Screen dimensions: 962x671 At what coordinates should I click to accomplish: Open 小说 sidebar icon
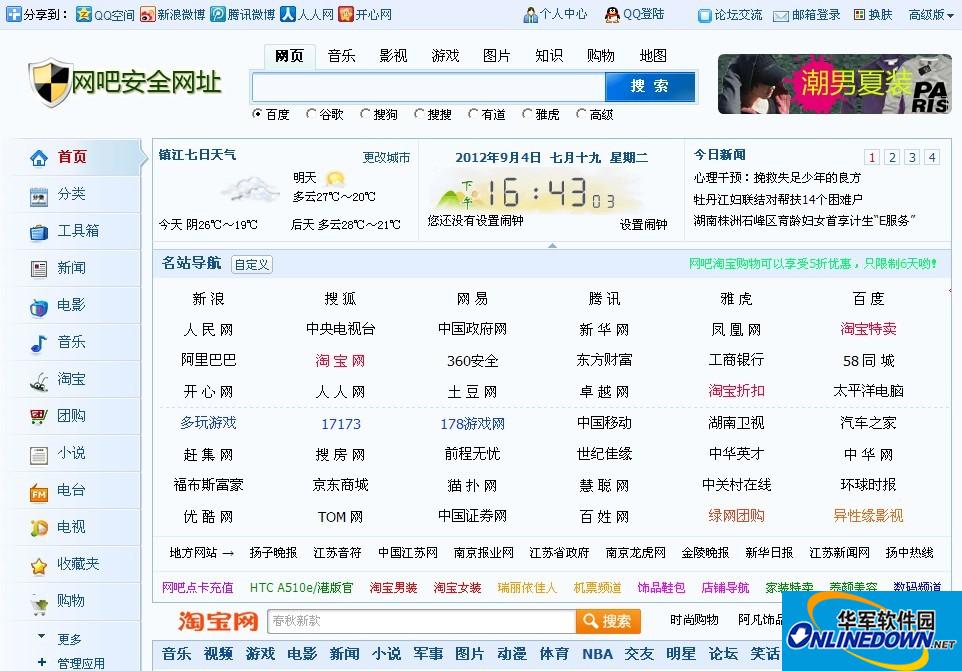[x=39, y=454]
